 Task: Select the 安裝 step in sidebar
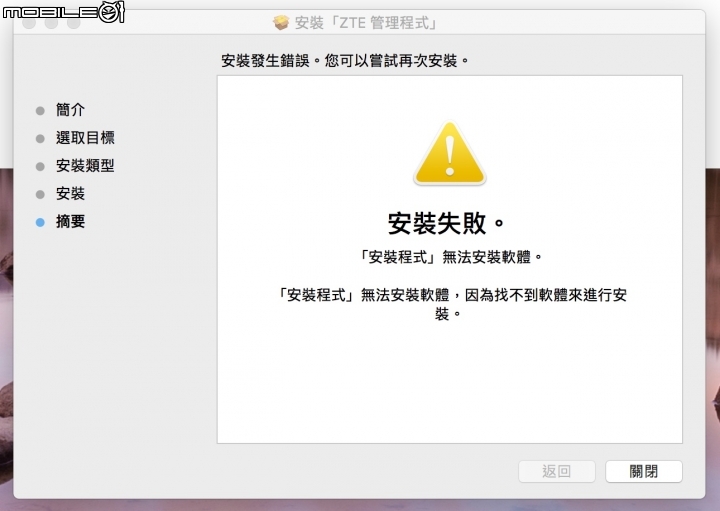[x=70, y=194]
